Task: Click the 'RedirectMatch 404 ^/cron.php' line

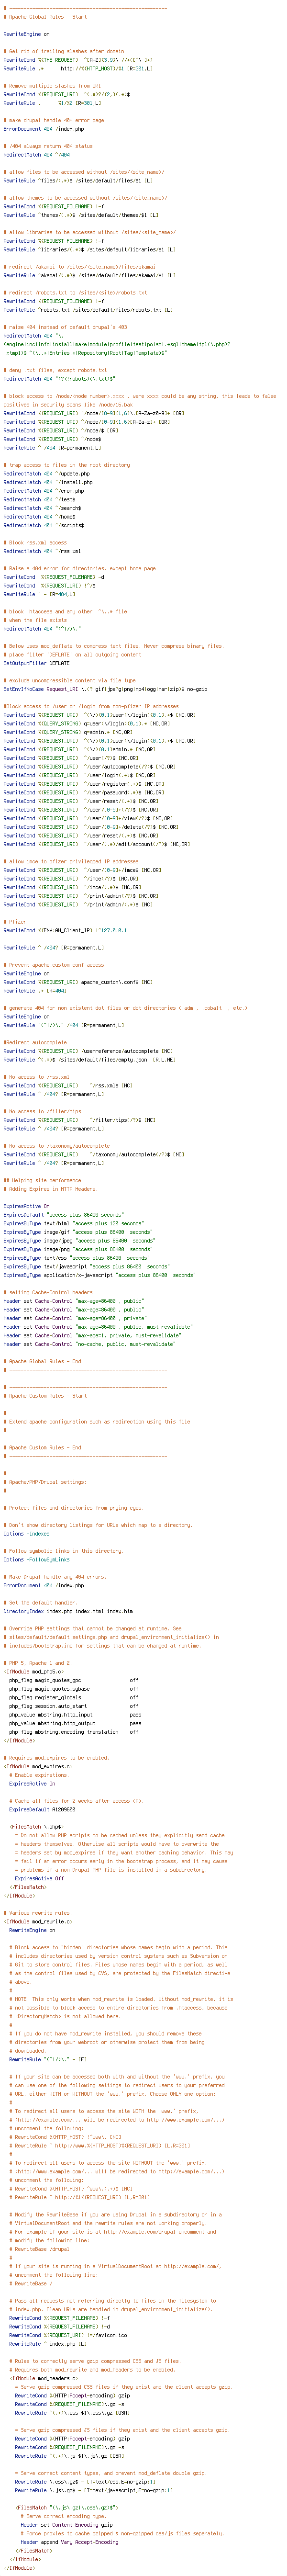Action: click(x=43, y=491)
